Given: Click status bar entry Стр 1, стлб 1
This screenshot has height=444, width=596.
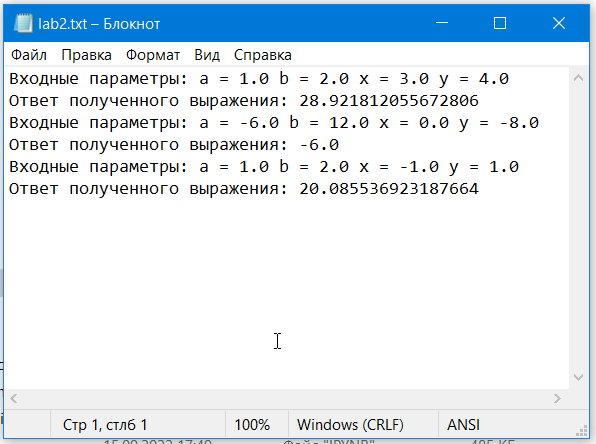Looking at the screenshot, I should click(105, 425).
